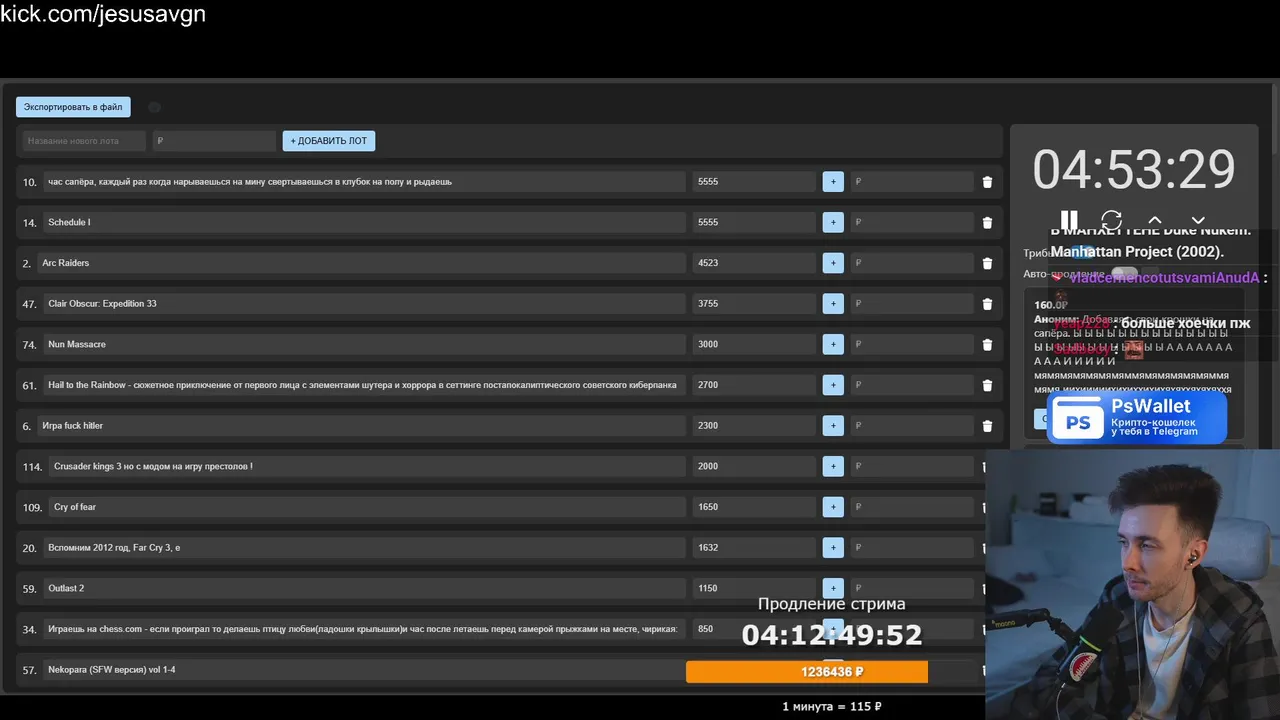This screenshot has height=720, width=1280.
Task: Click 'Clair Obscur: Expedition 33' lot name
Action: 364,304
